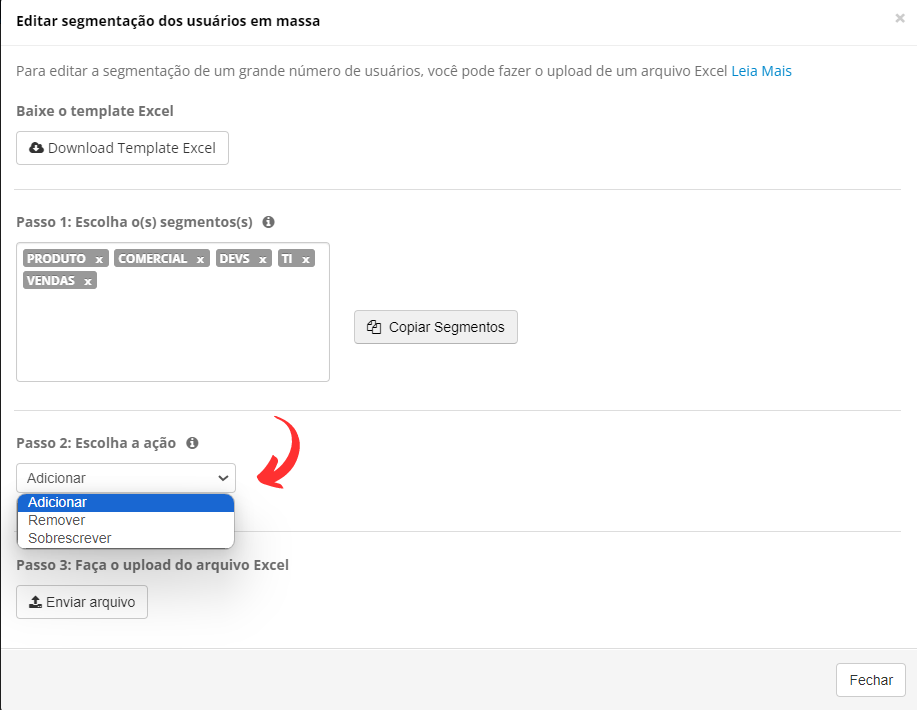
Task: Open the Adicionar action dropdown
Action: (126, 478)
